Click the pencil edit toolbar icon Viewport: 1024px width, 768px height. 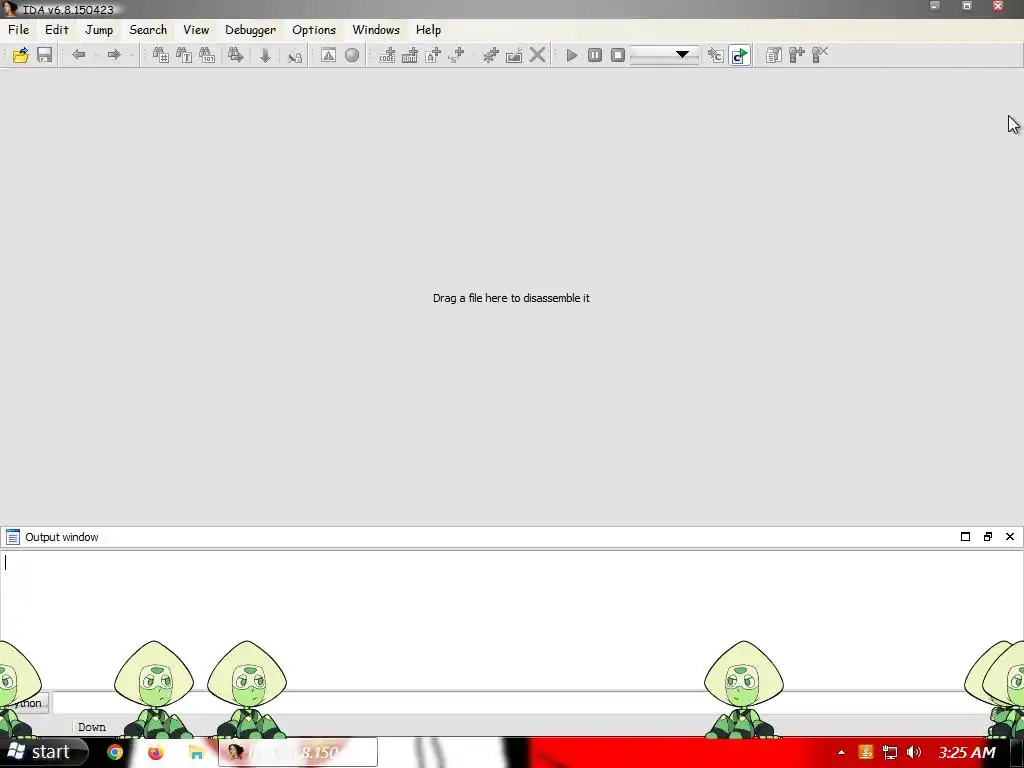coord(514,56)
